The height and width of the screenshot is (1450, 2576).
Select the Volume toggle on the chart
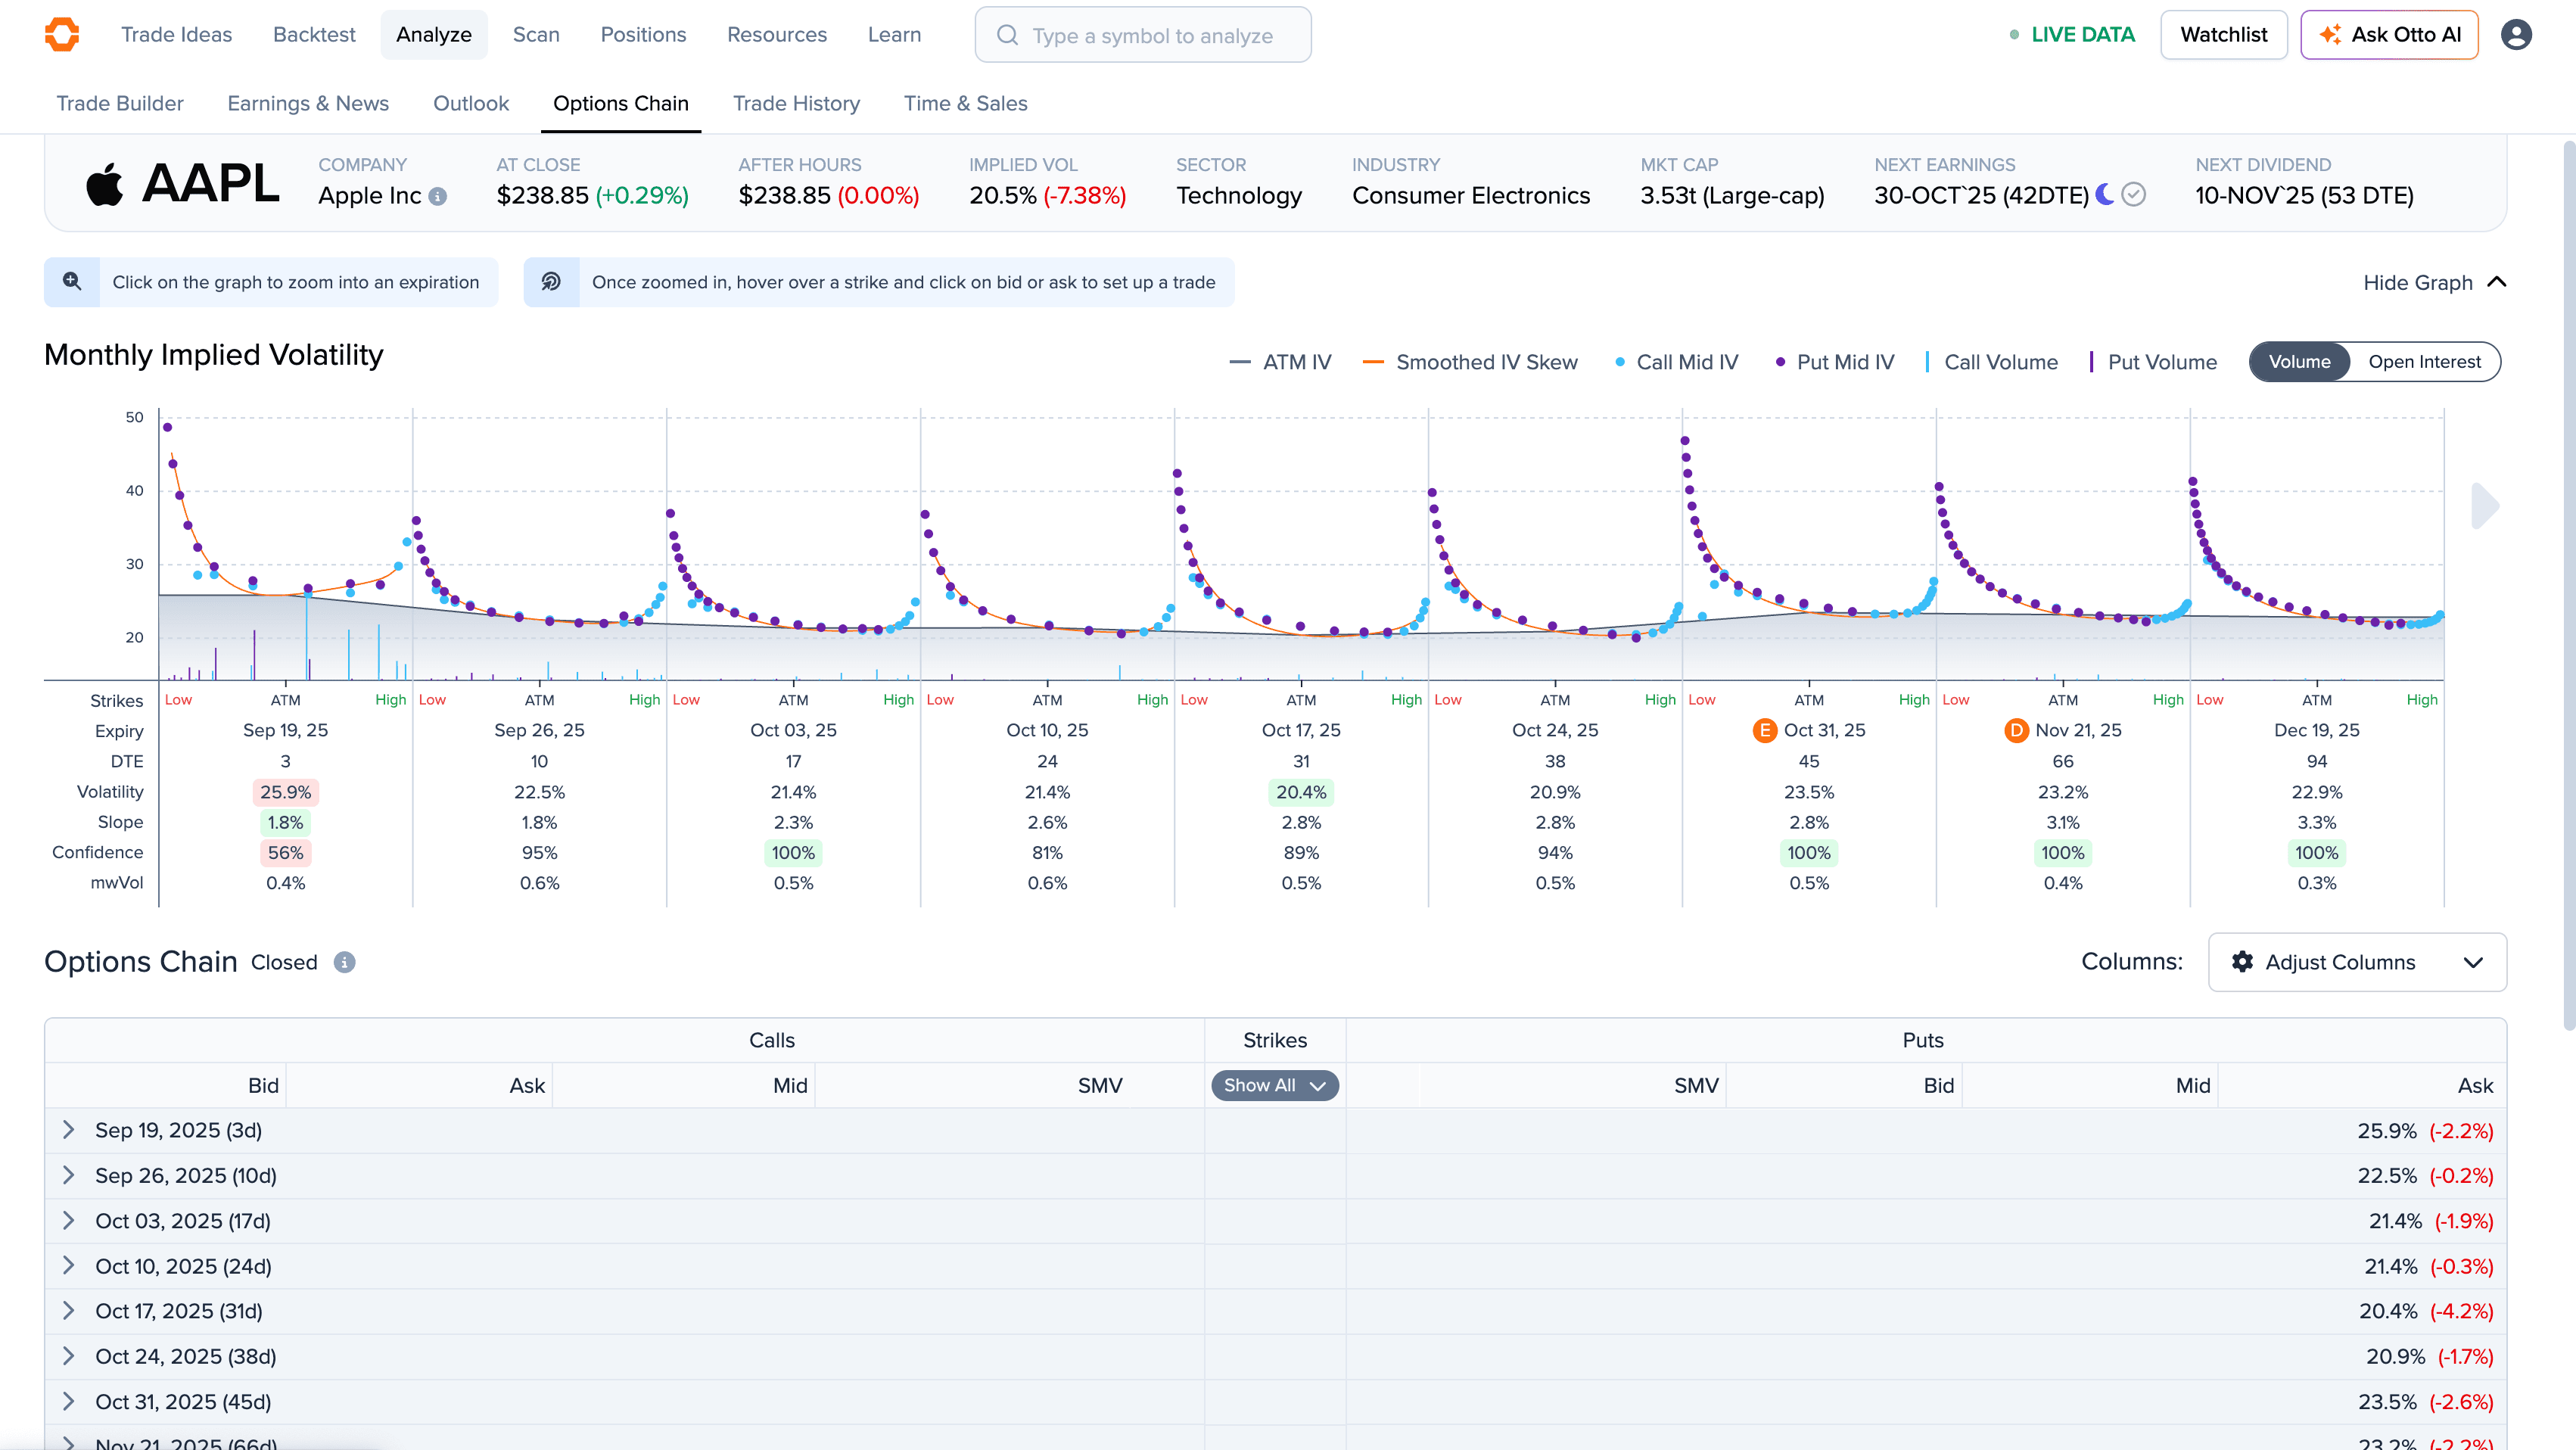click(2300, 361)
